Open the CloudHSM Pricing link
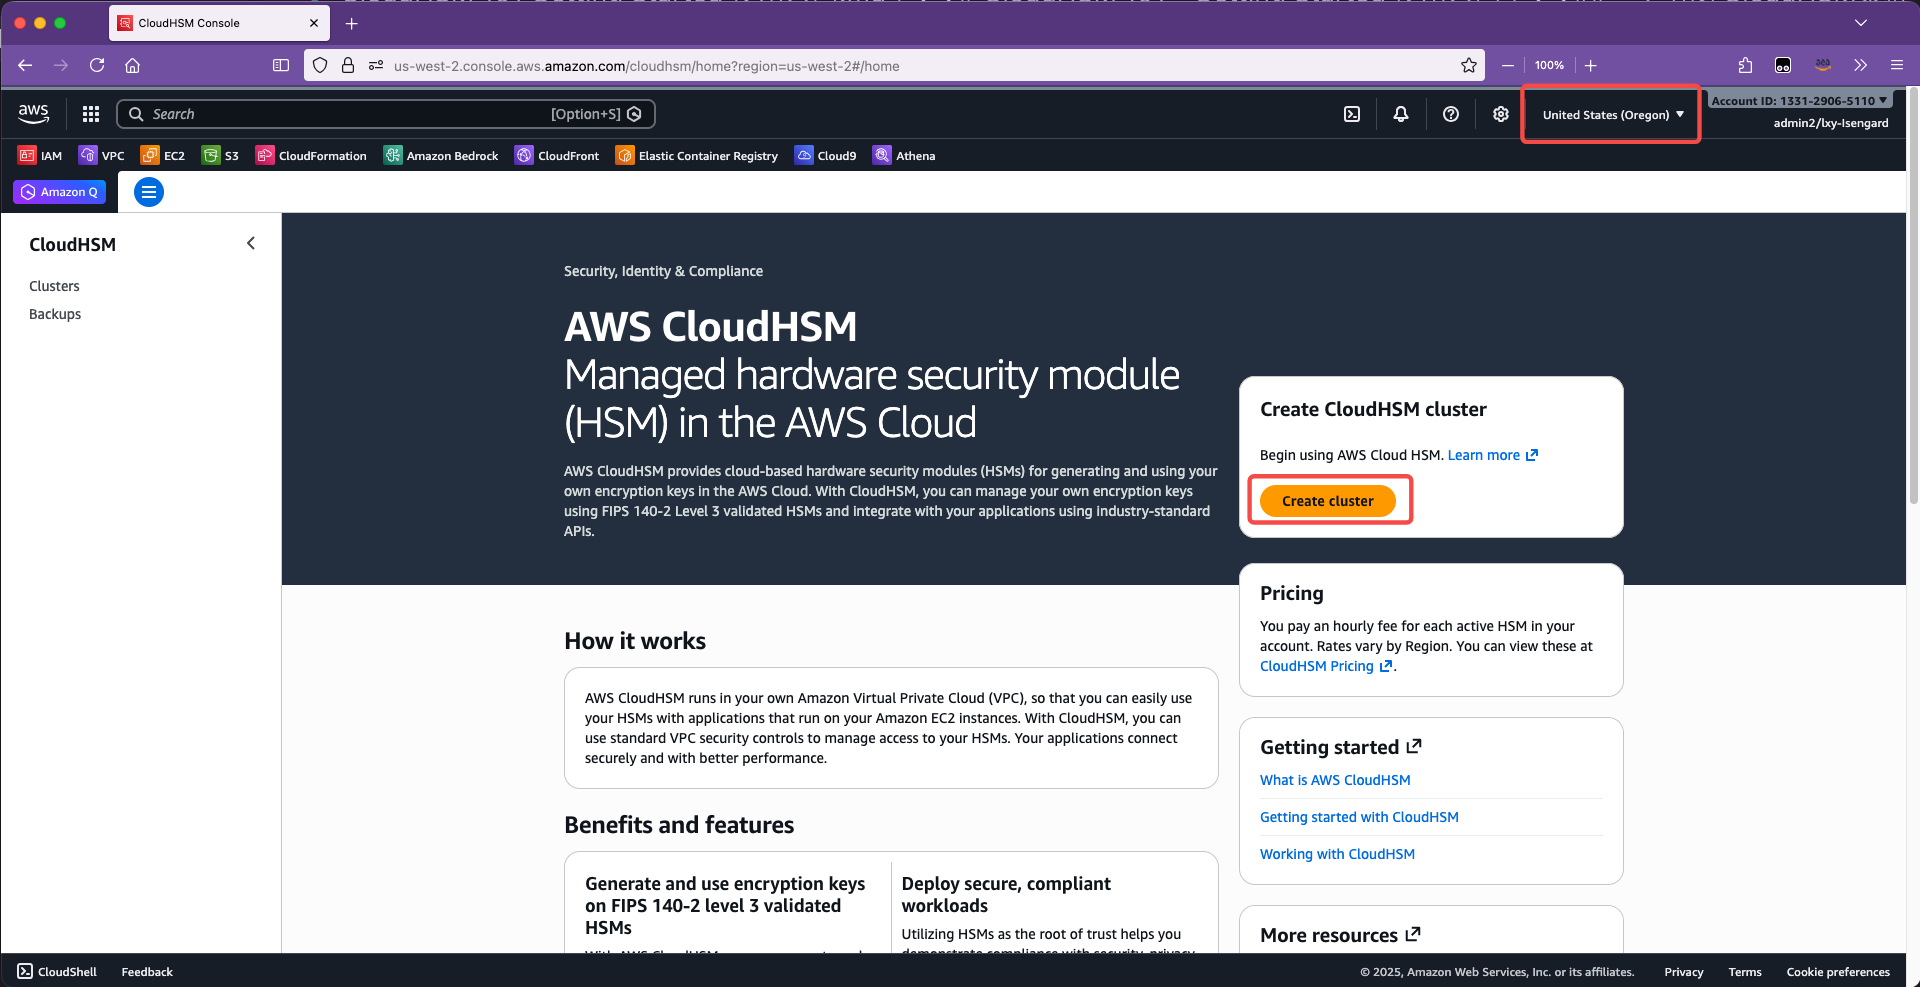Image resolution: width=1920 pixels, height=987 pixels. (x=1317, y=666)
